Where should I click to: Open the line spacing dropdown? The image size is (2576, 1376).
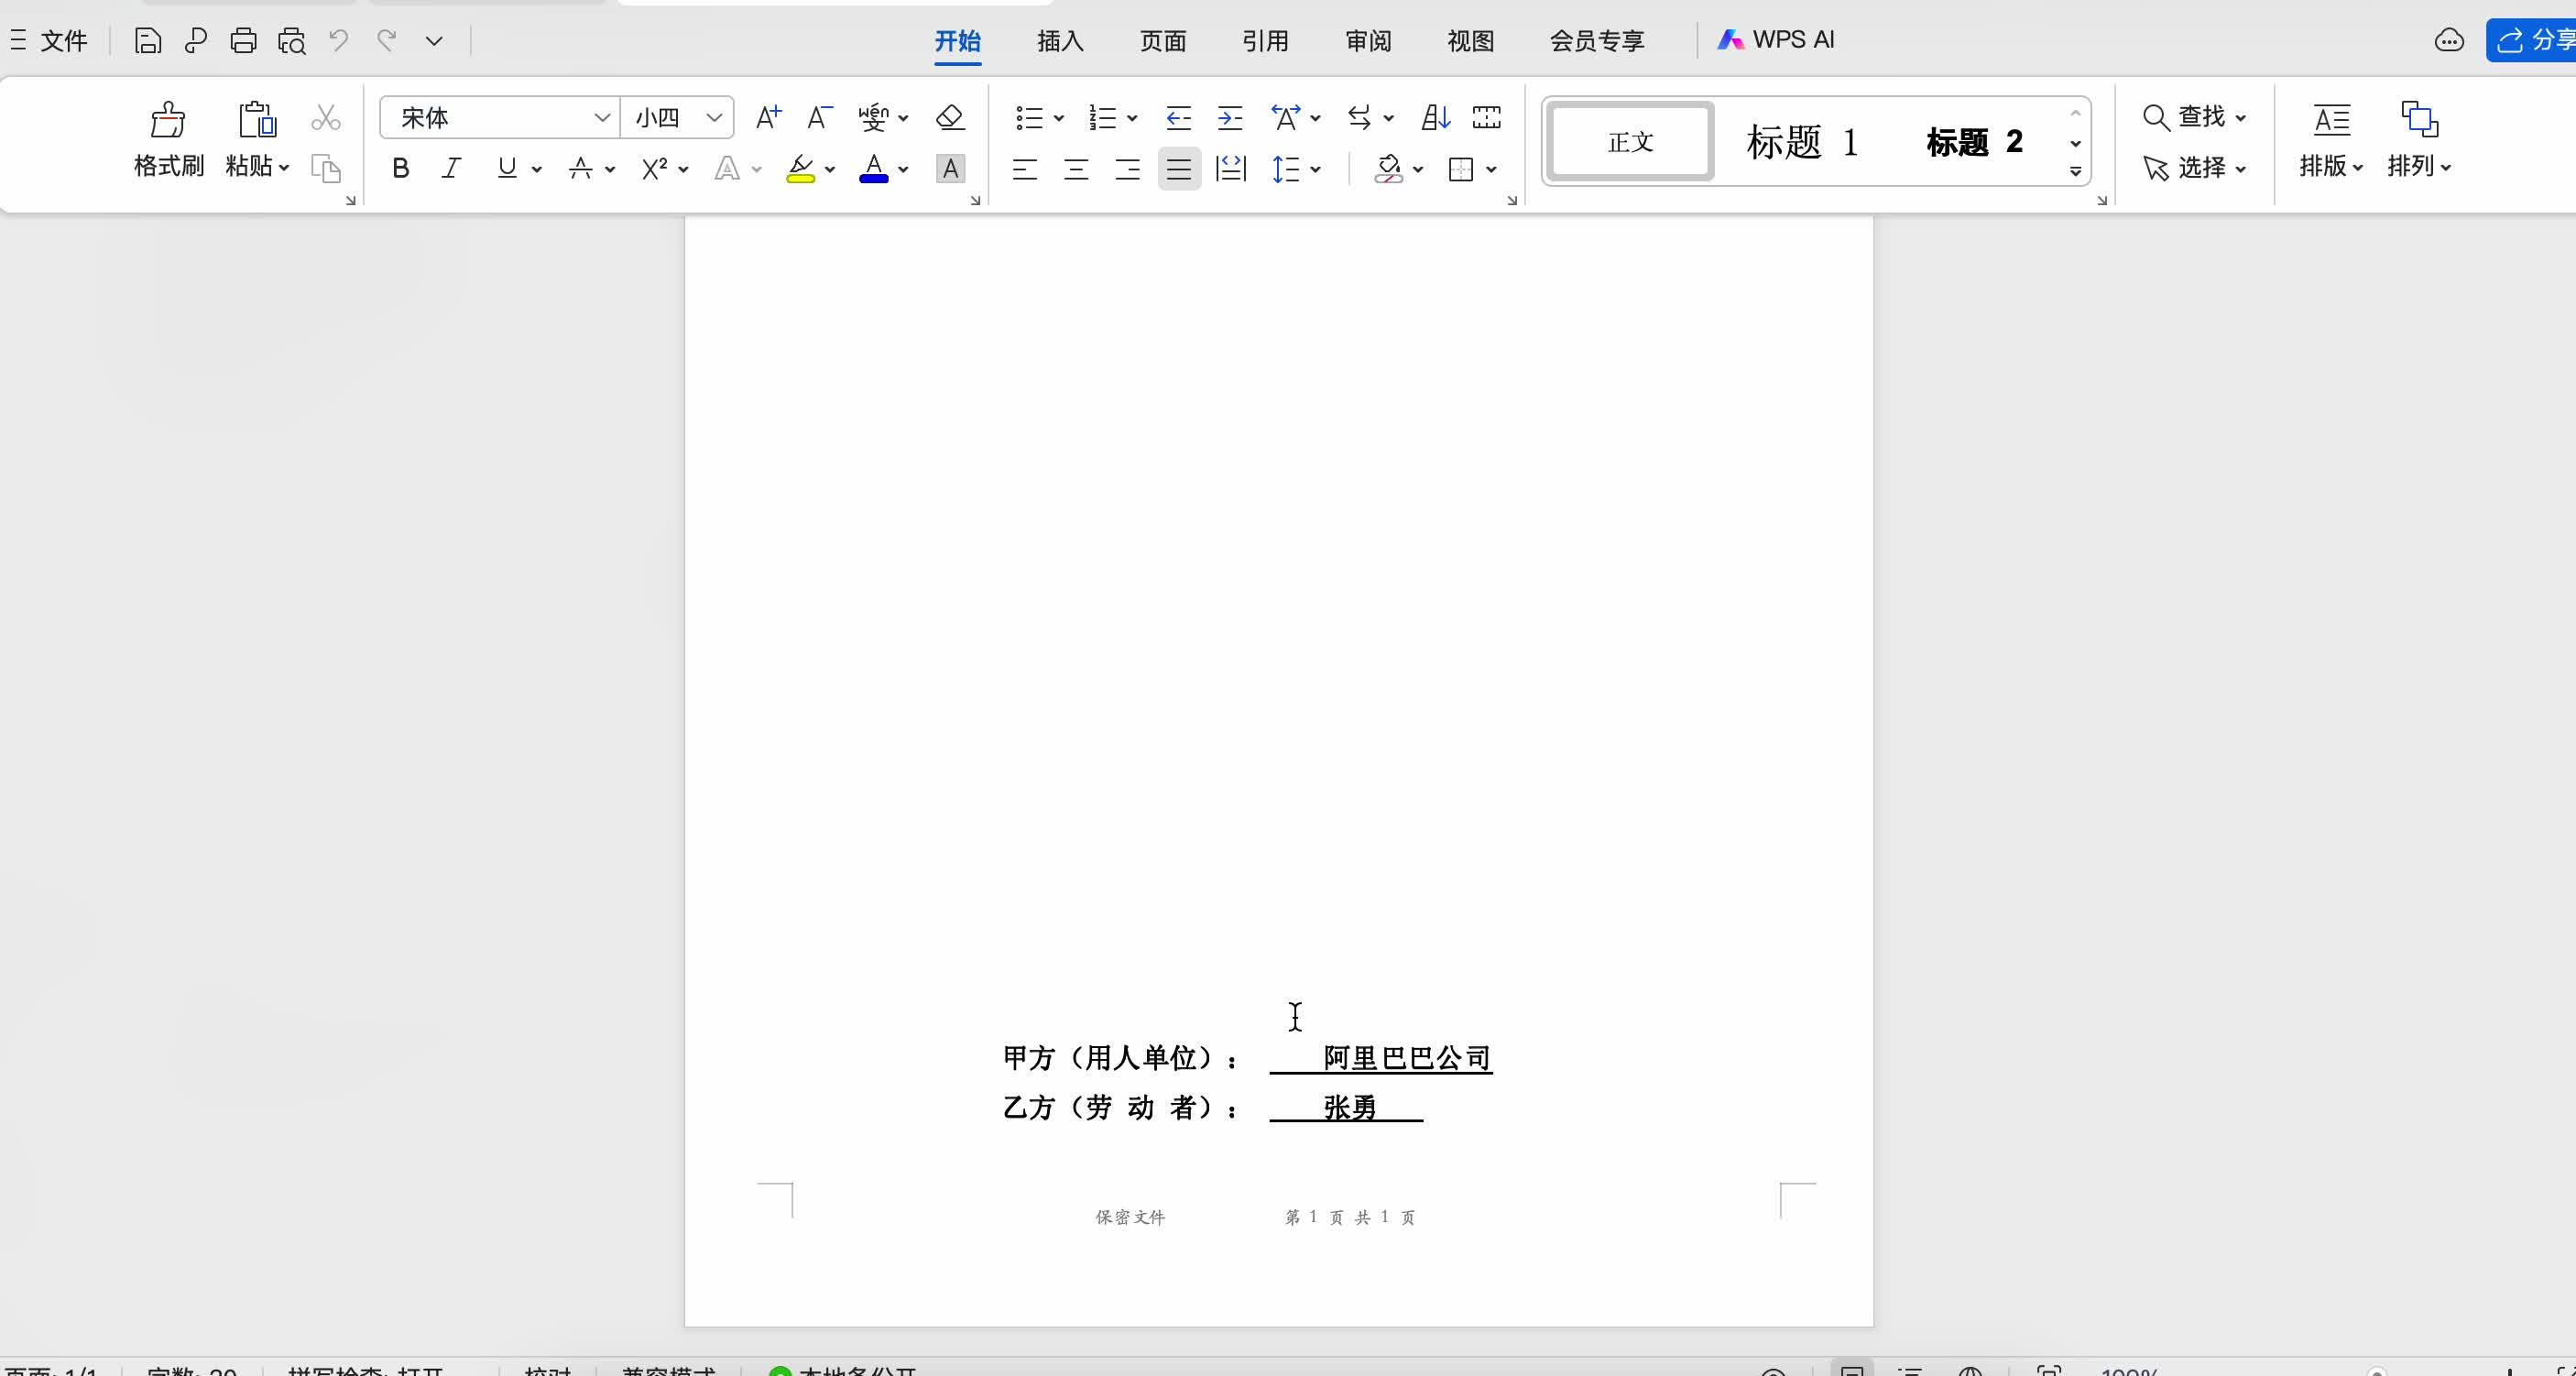(x=1296, y=169)
